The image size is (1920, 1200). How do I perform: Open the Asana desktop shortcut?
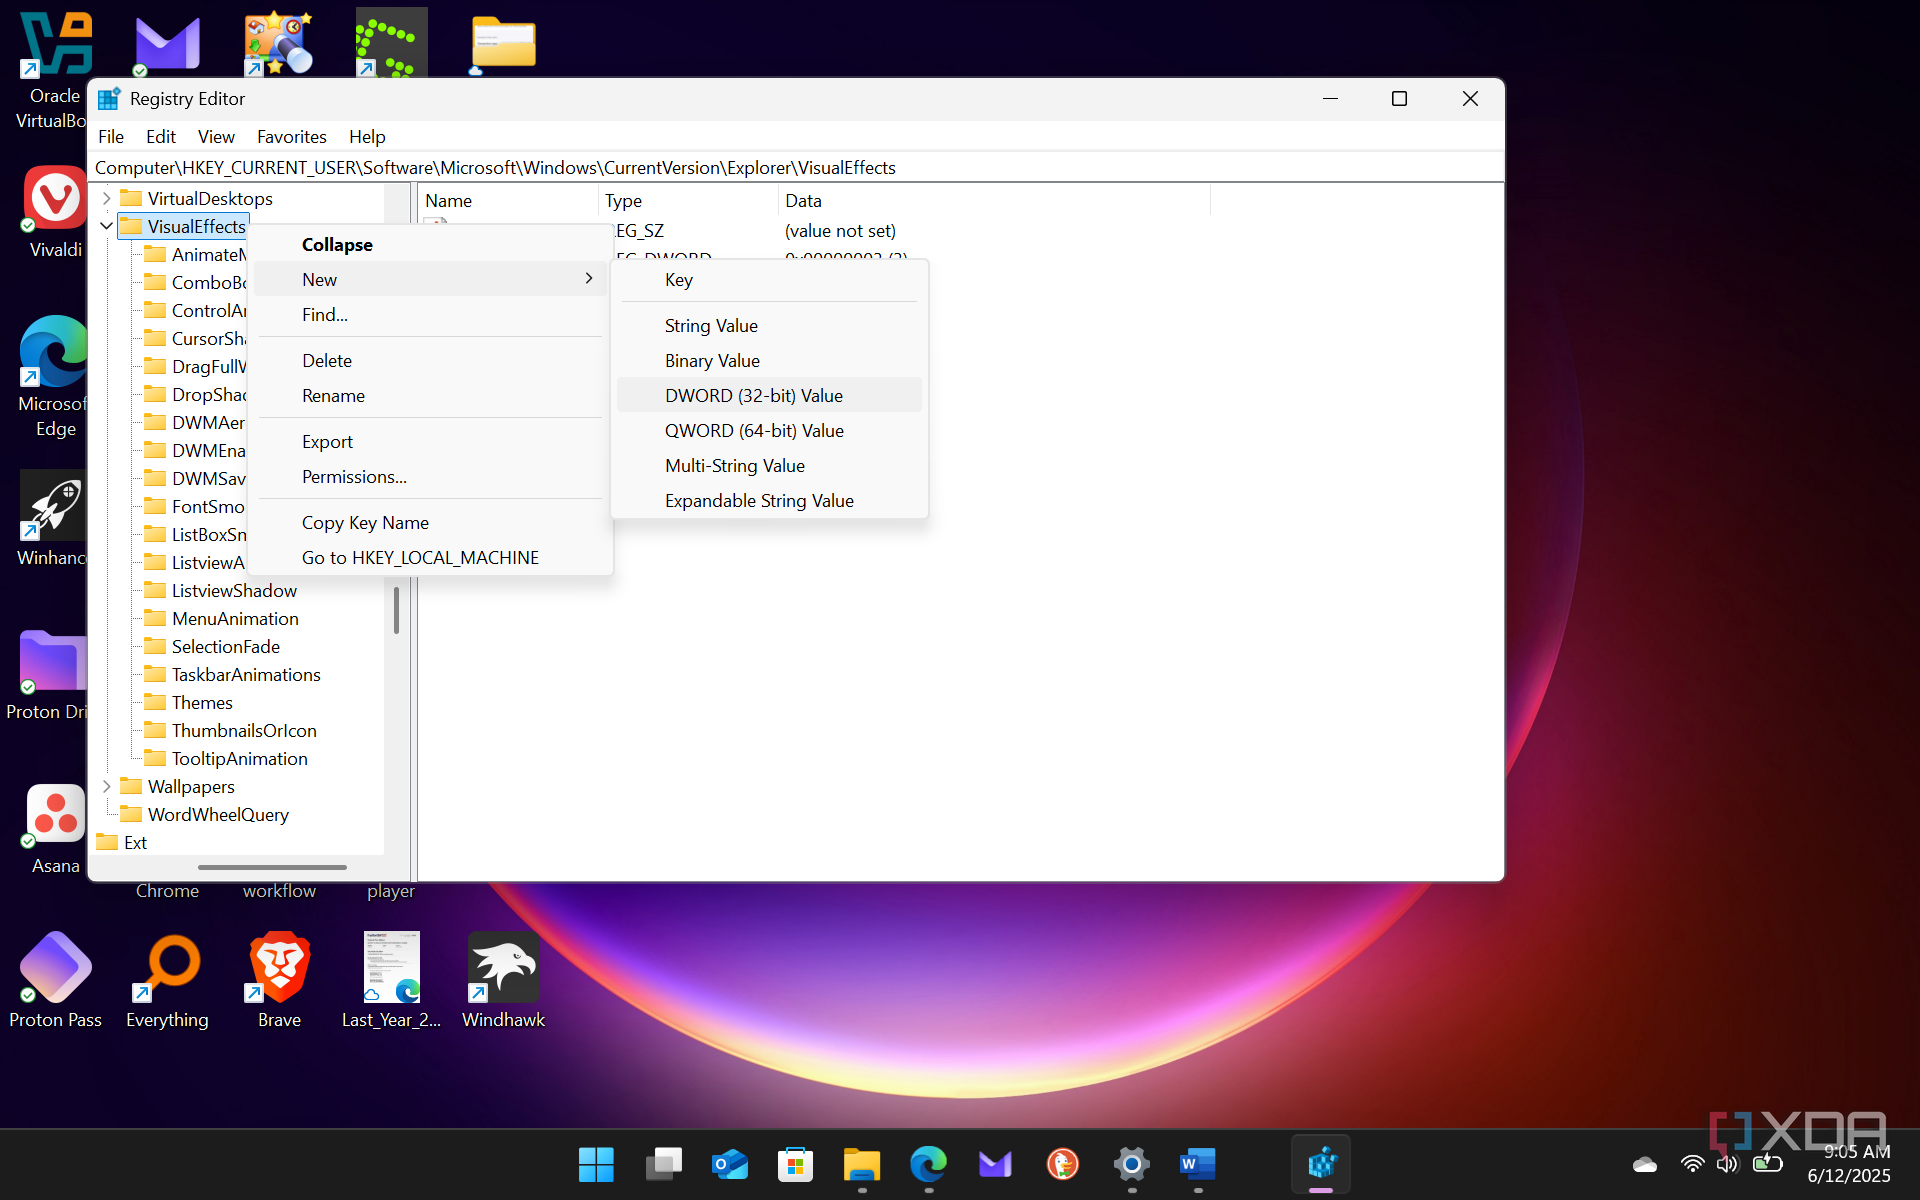pyautogui.click(x=55, y=830)
